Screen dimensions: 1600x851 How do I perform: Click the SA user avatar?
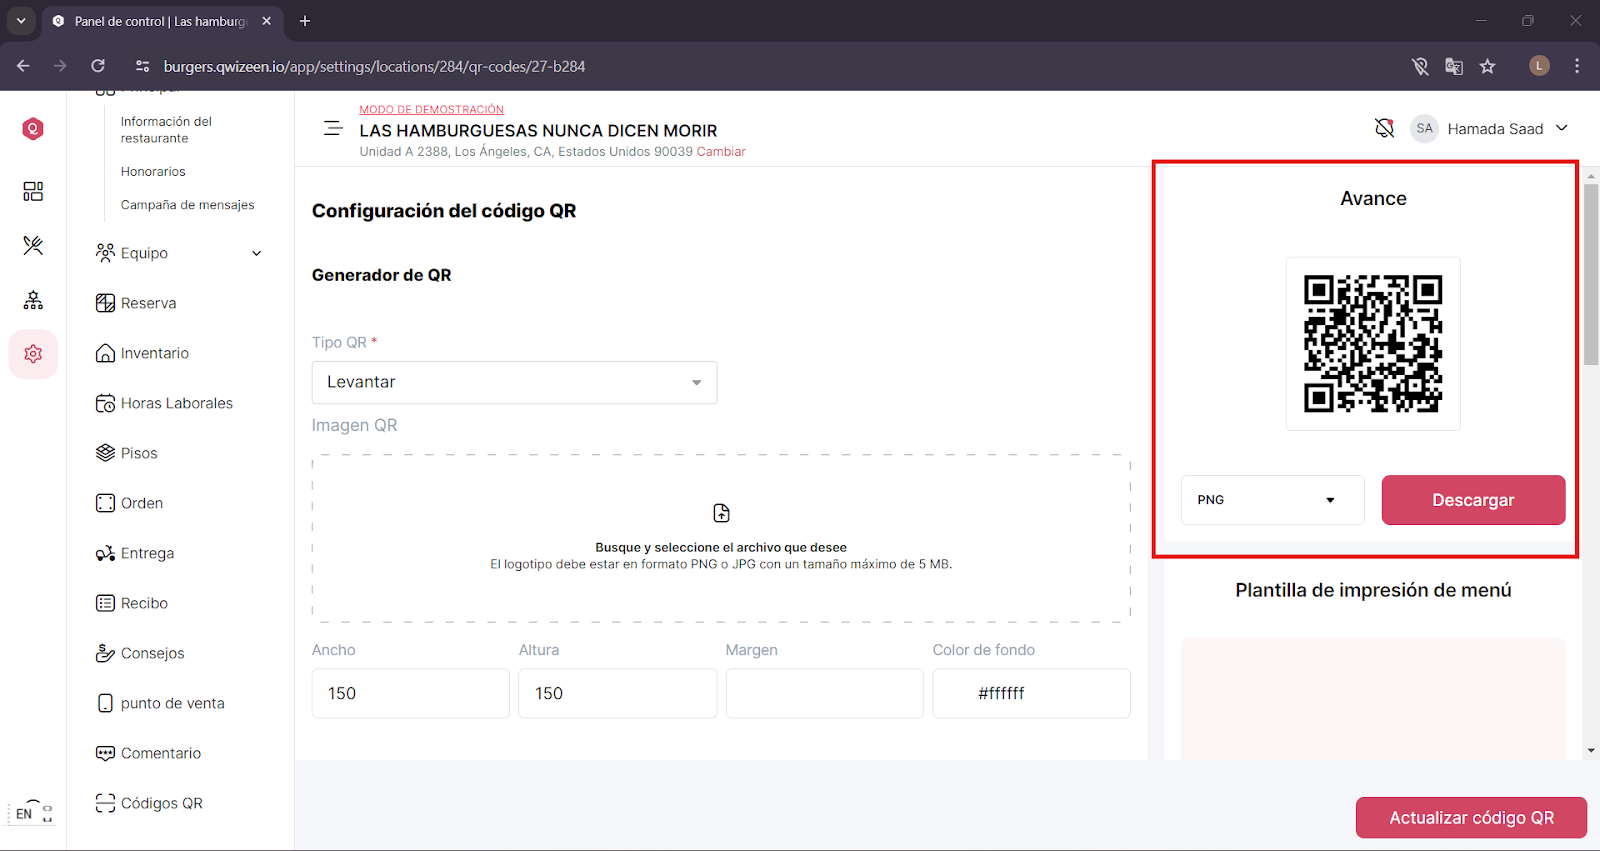tap(1424, 128)
